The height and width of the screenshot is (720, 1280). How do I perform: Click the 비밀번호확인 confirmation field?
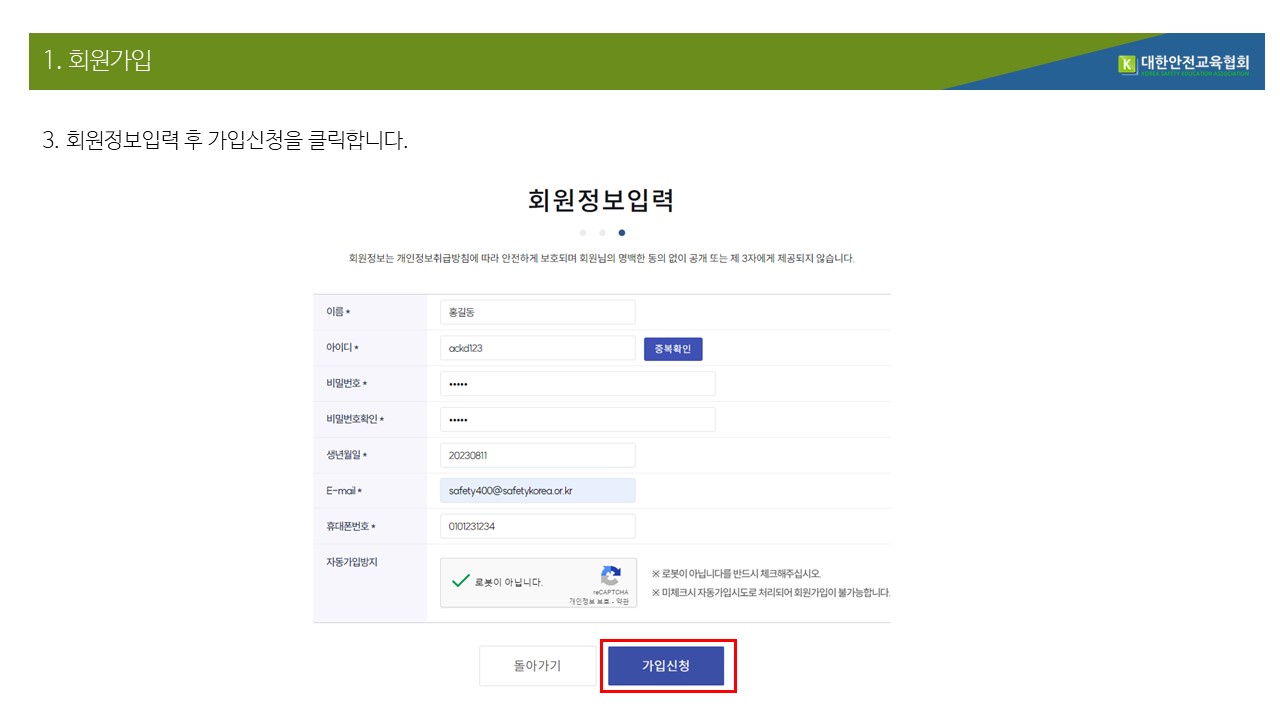click(577, 420)
